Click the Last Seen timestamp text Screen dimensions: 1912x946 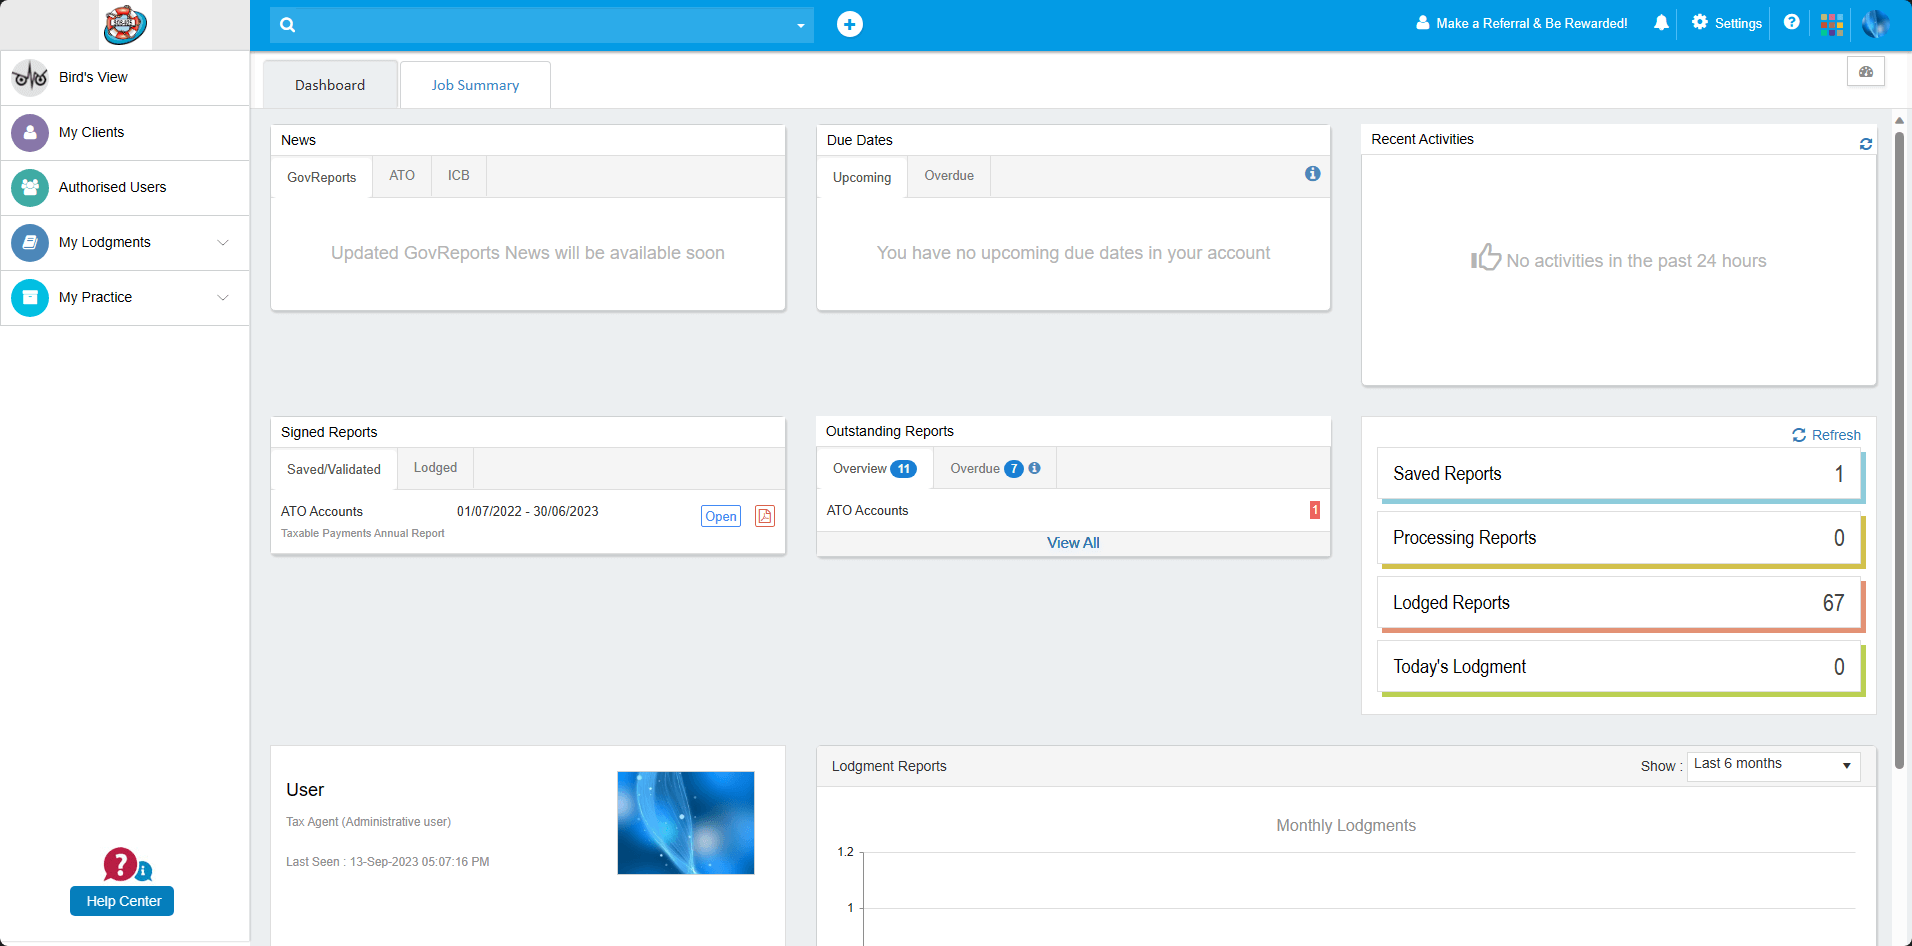[388, 862]
